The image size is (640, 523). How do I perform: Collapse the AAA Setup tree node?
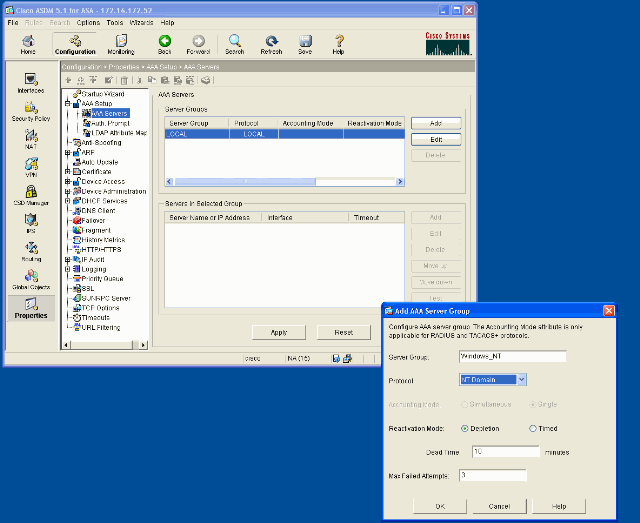pos(67,103)
